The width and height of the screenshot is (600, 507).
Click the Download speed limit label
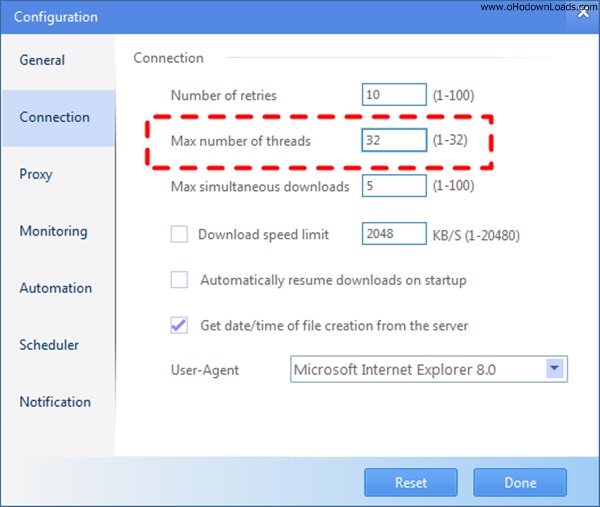click(x=263, y=235)
